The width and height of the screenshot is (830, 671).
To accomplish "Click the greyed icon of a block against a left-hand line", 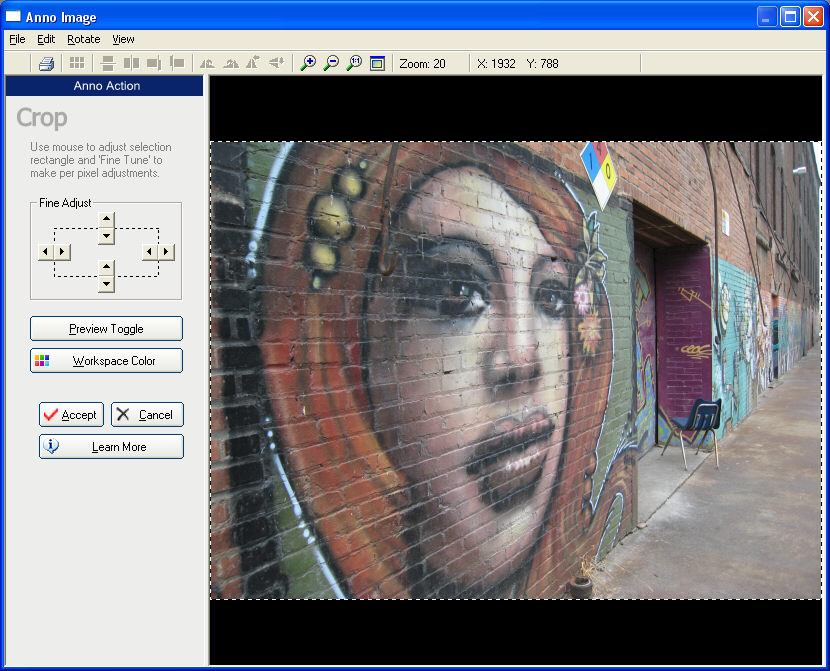I will 177,64.
